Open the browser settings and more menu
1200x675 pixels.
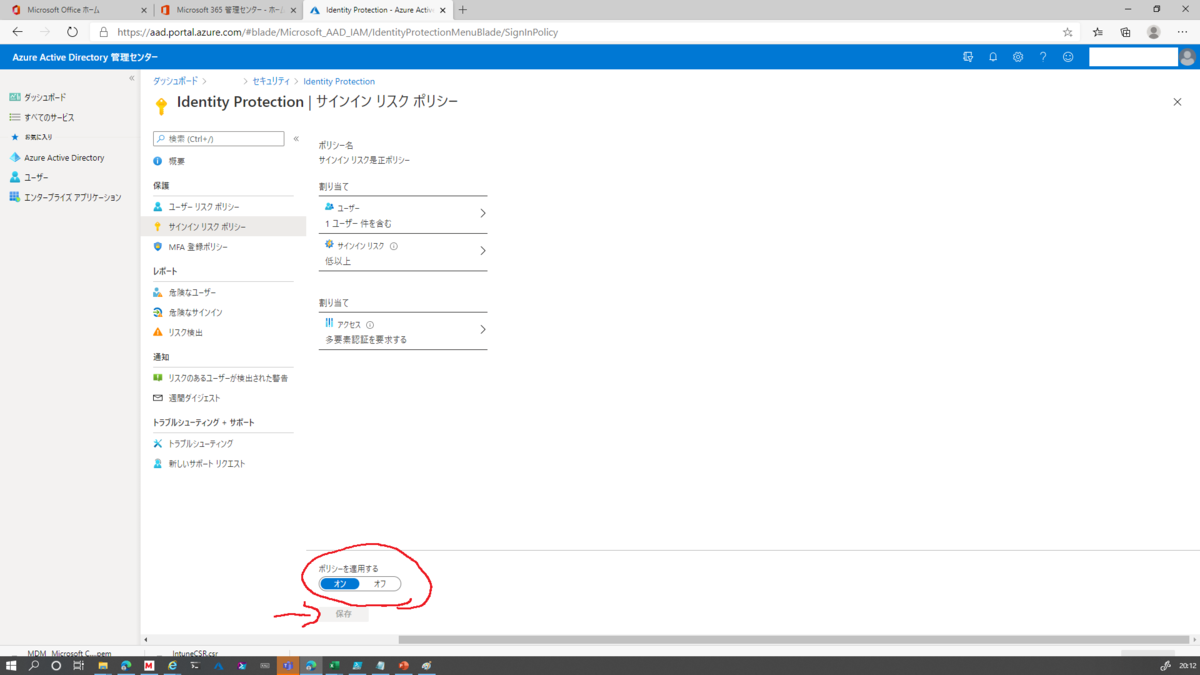(x=1182, y=32)
